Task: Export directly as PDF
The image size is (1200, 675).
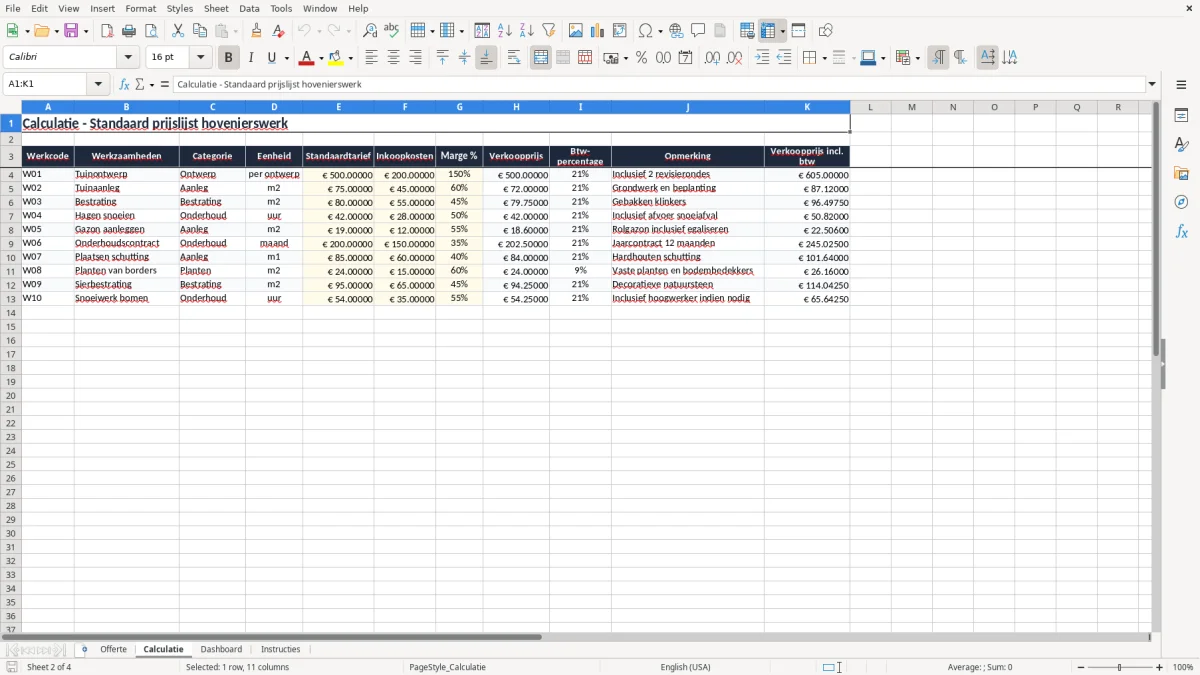Action: [x=107, y=31]
